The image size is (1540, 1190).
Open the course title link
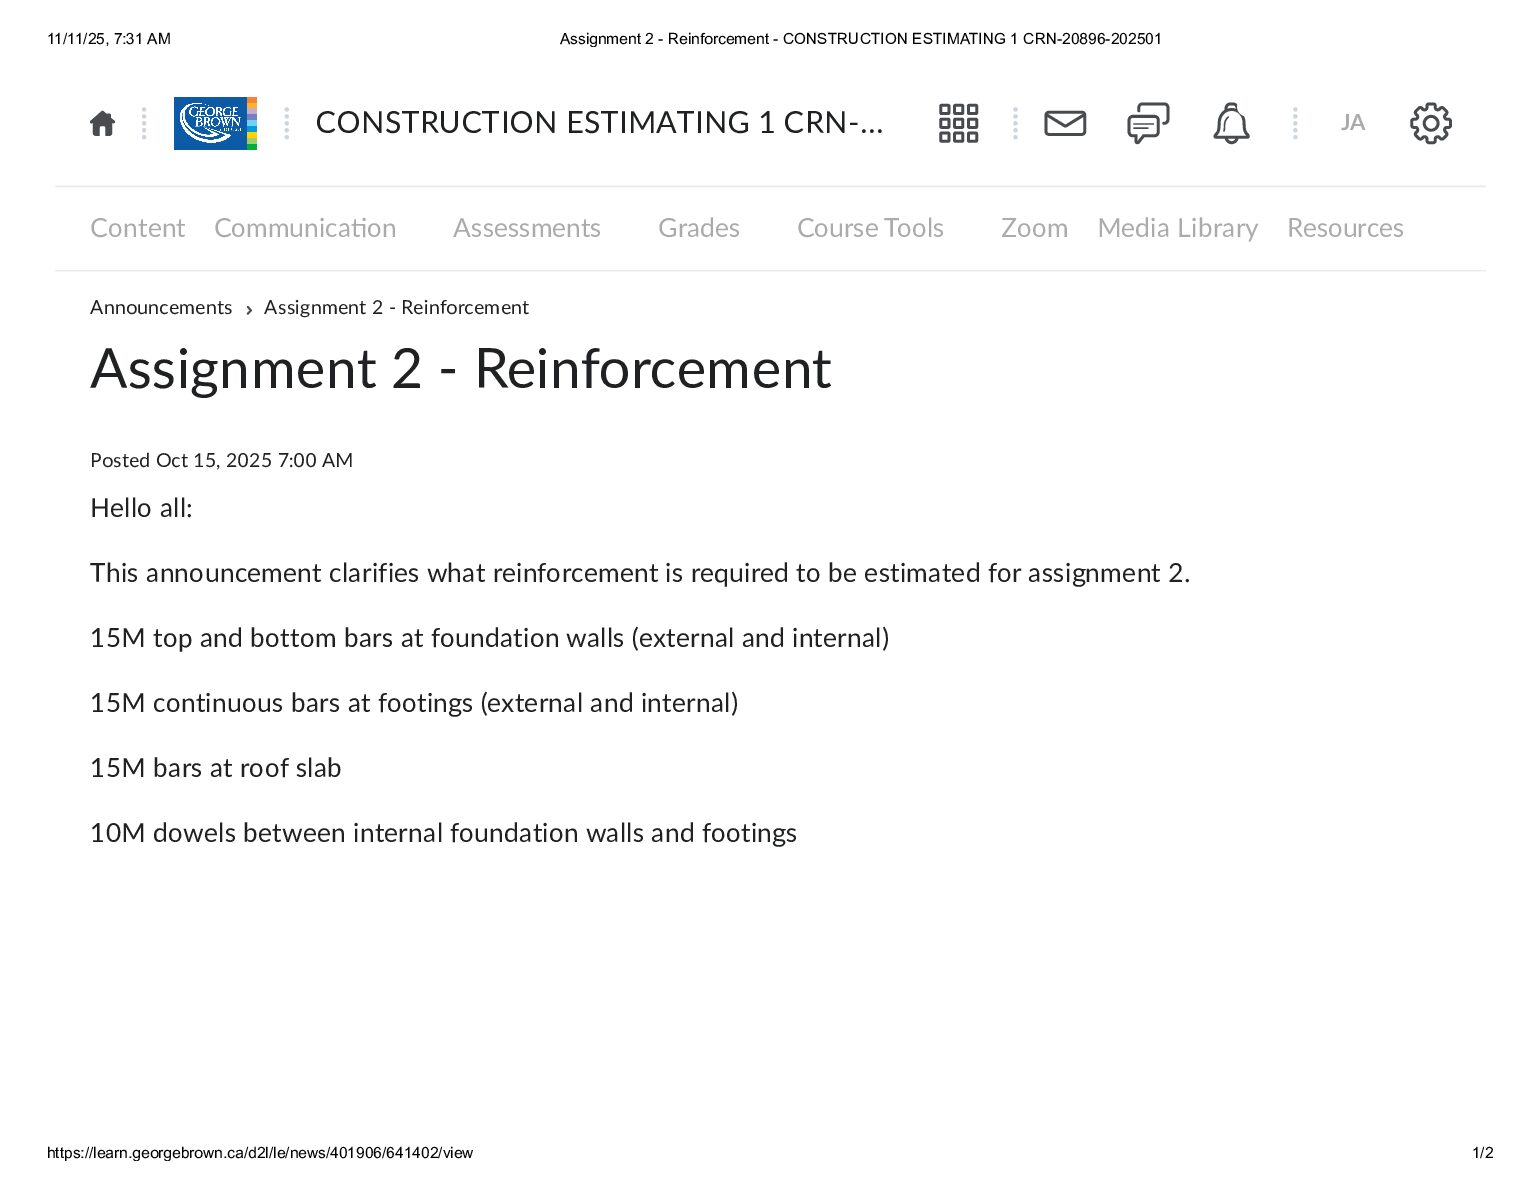point(599,122)
